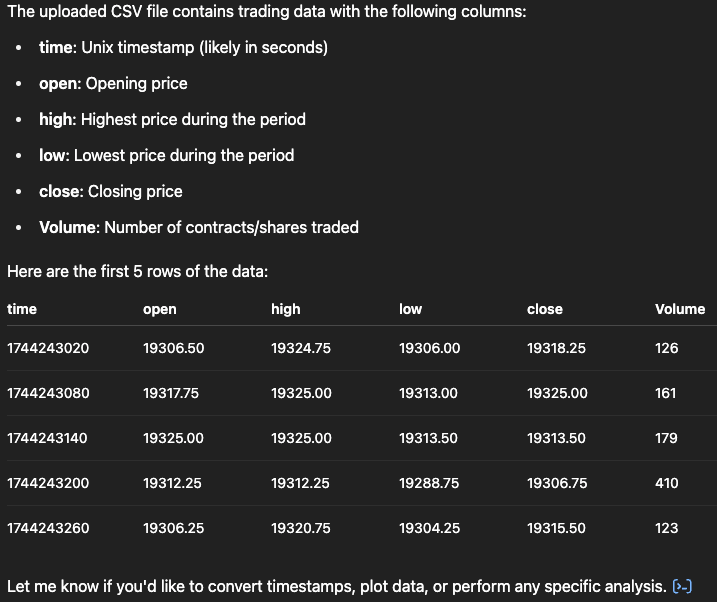
Task: Click the volume cell showing 179
Action: point(666,438)
